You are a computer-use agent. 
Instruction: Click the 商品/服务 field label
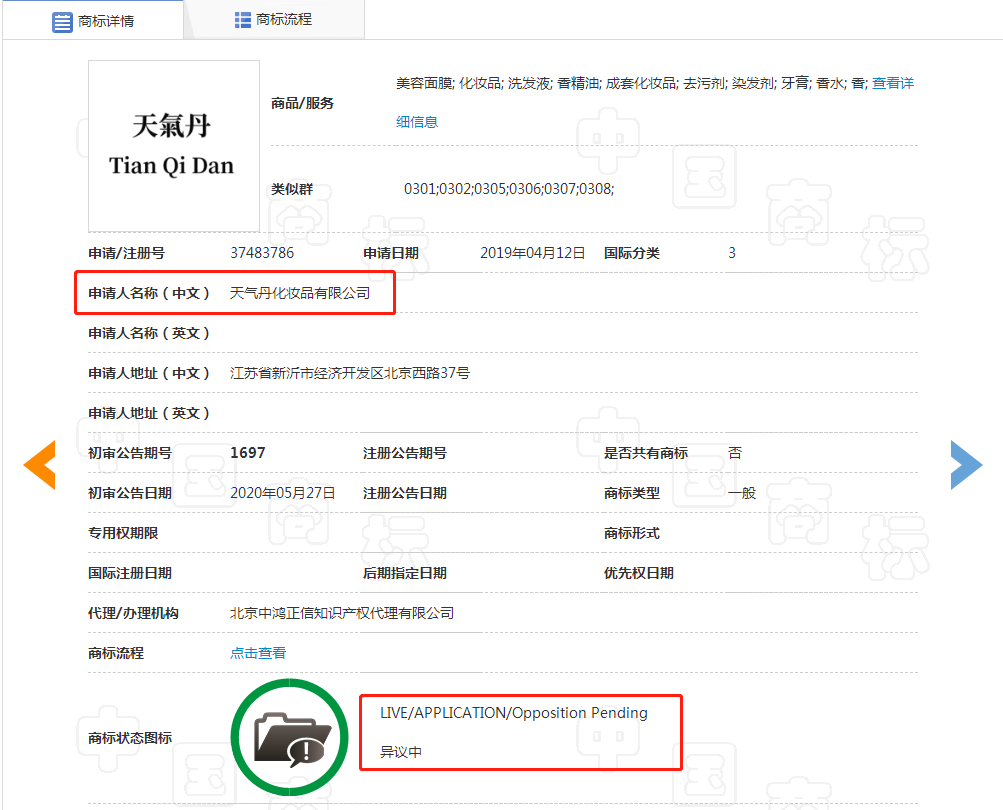[x=303, y=103]
